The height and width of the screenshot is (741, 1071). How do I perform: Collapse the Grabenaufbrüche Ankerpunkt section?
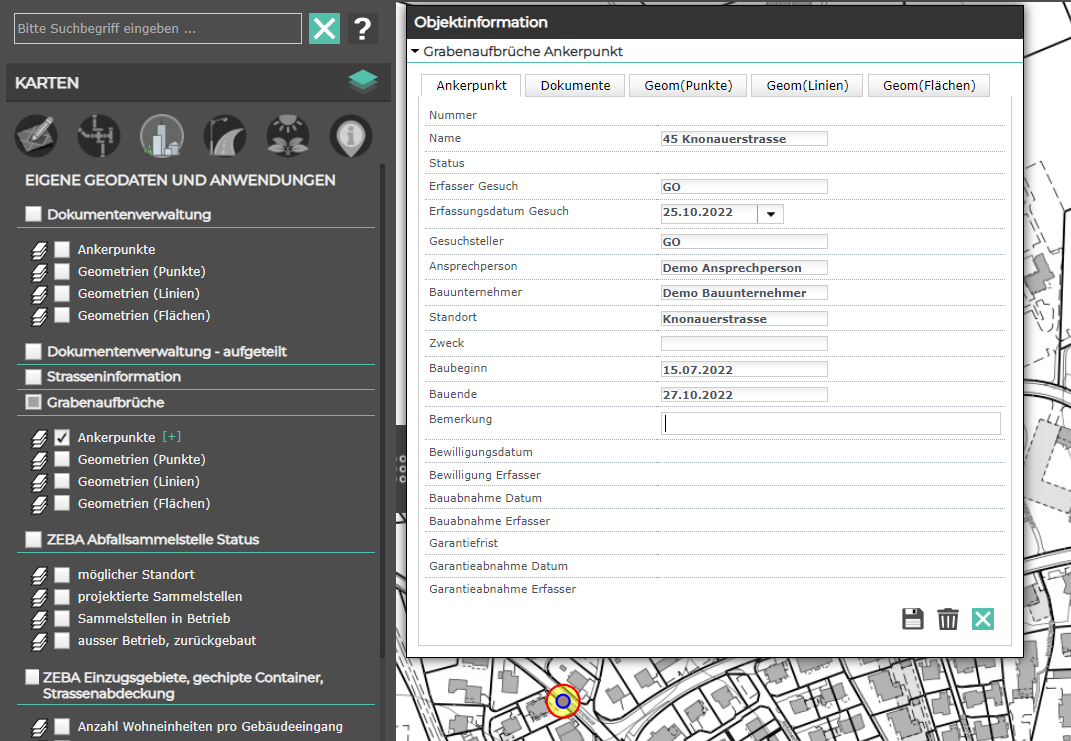point(415,51)
